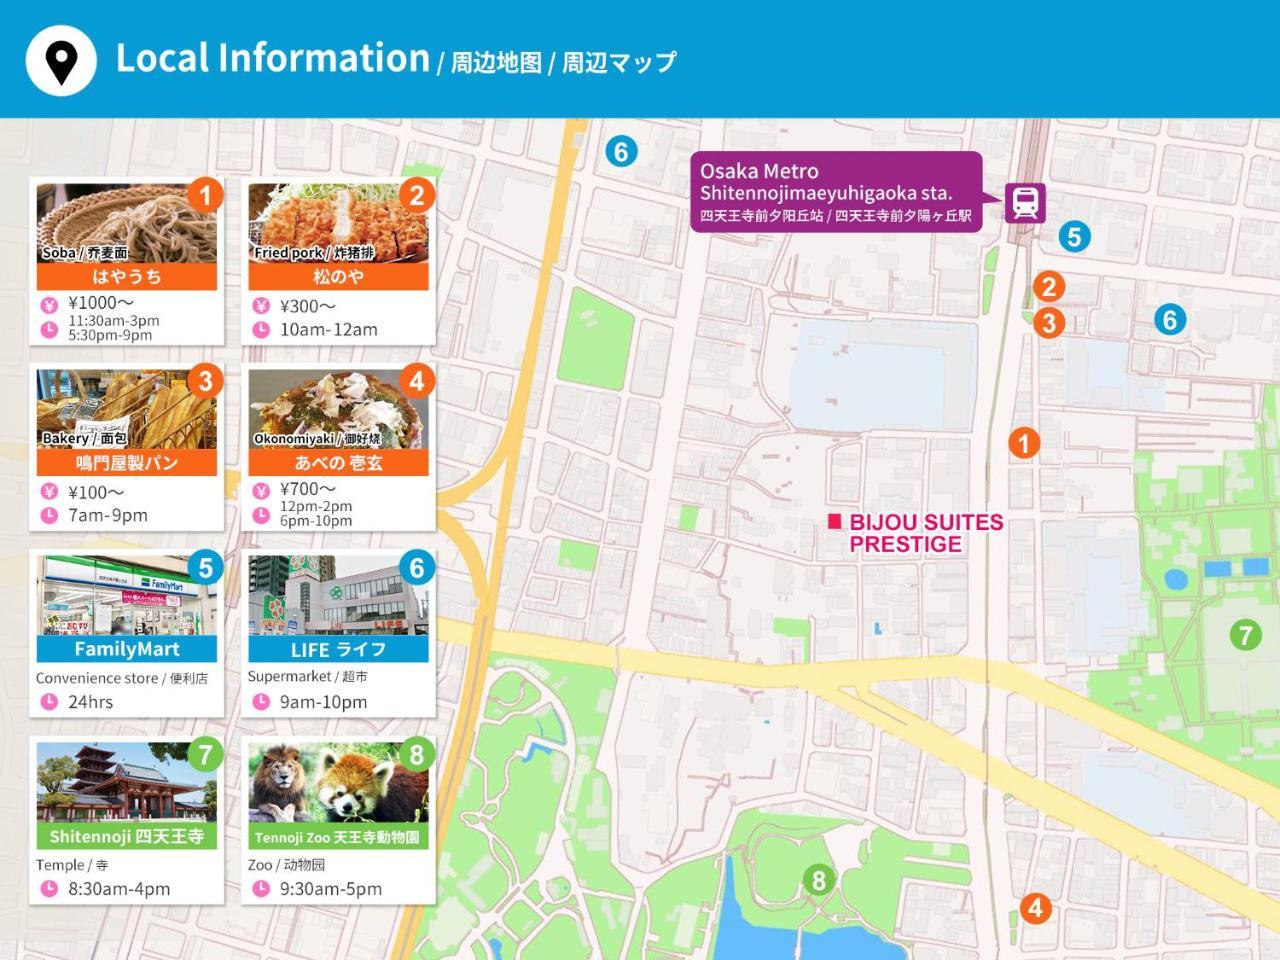
Task: Click the blue FamilyMart name label
Action: pos(127,649)
